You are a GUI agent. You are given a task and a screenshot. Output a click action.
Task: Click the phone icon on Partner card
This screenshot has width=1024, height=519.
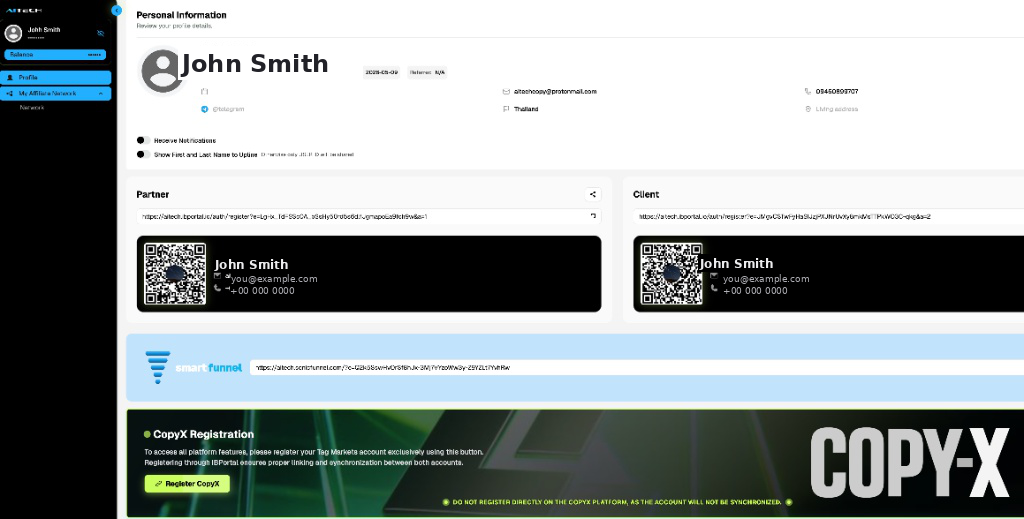(217, 288)
